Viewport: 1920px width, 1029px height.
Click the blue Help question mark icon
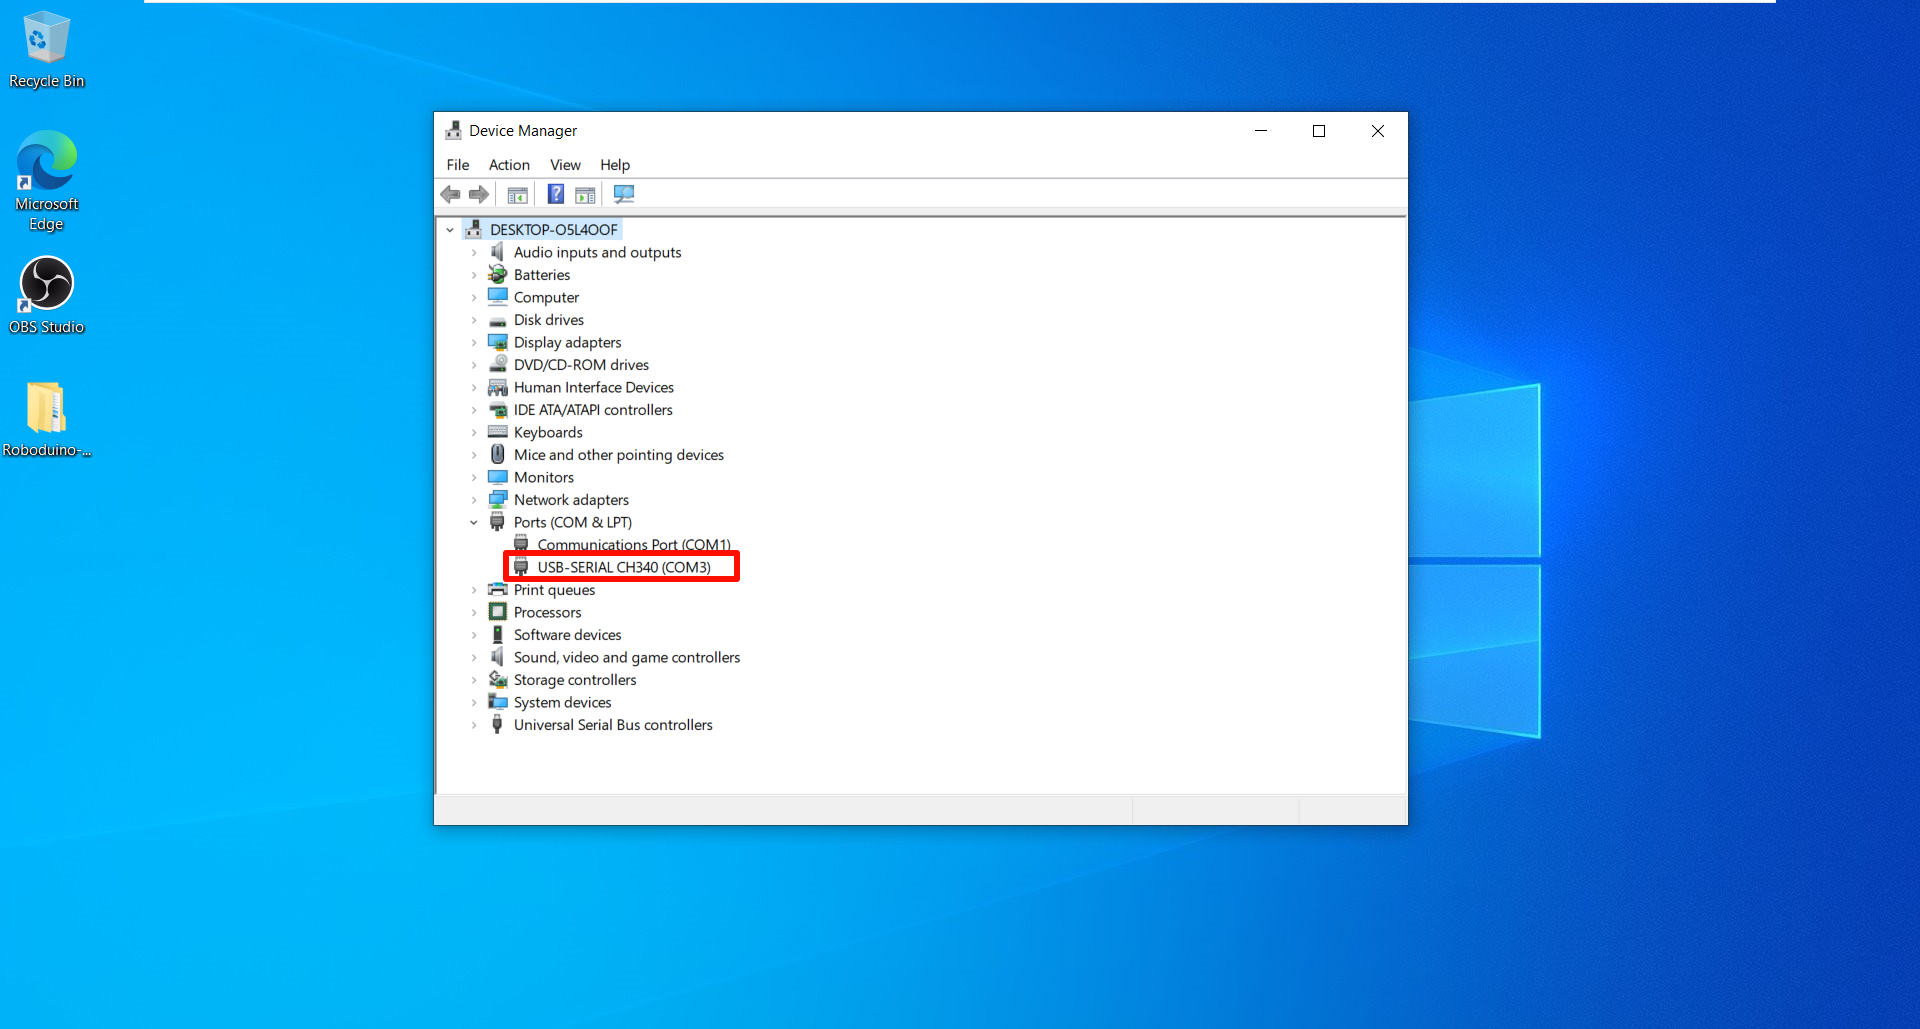(x=555, y=194)
